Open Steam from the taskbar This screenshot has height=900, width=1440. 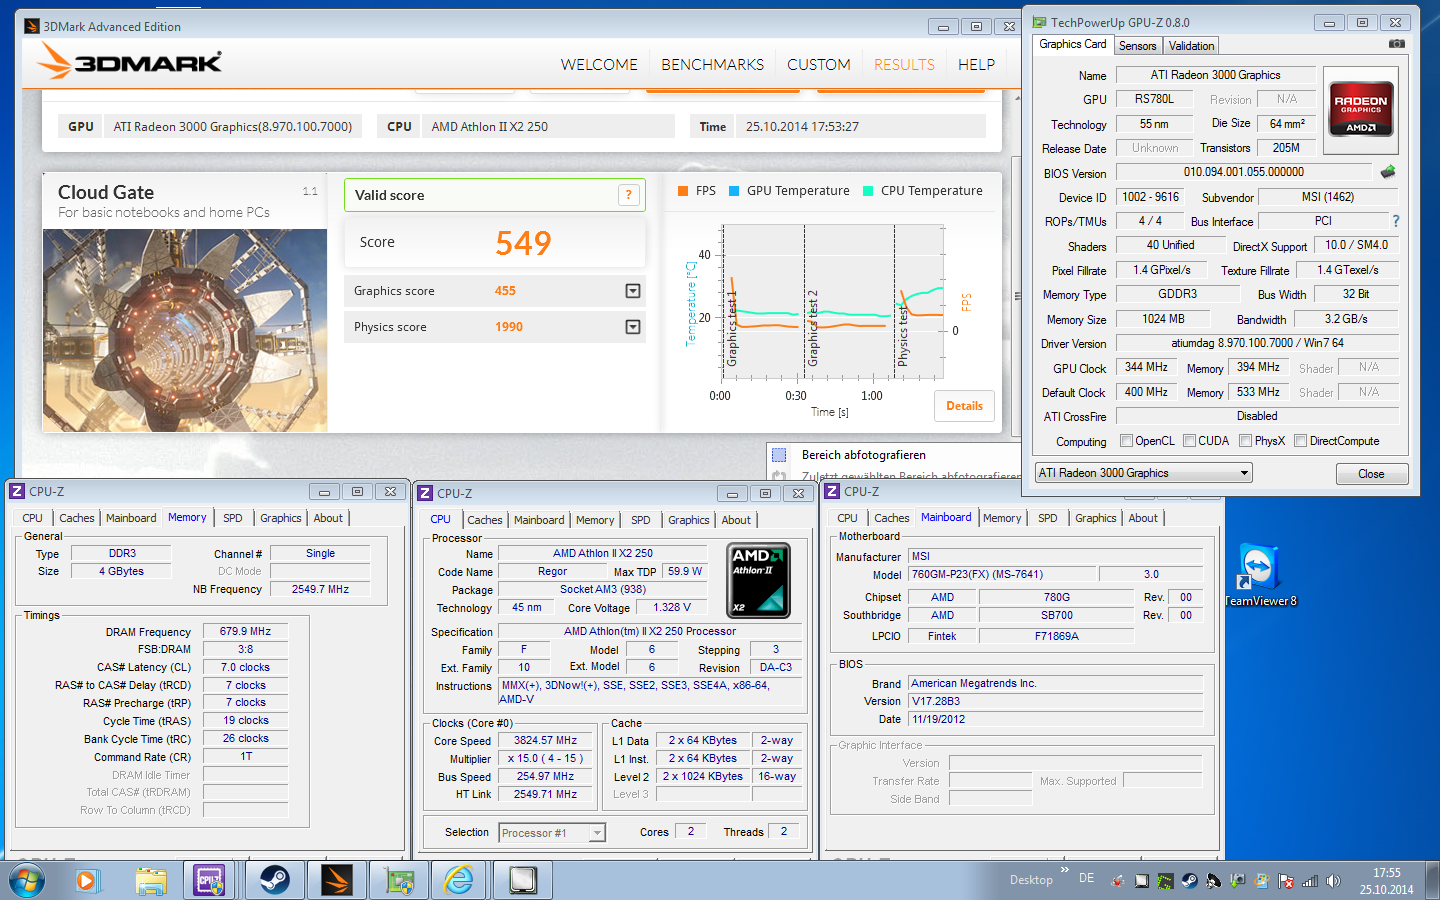275,881
